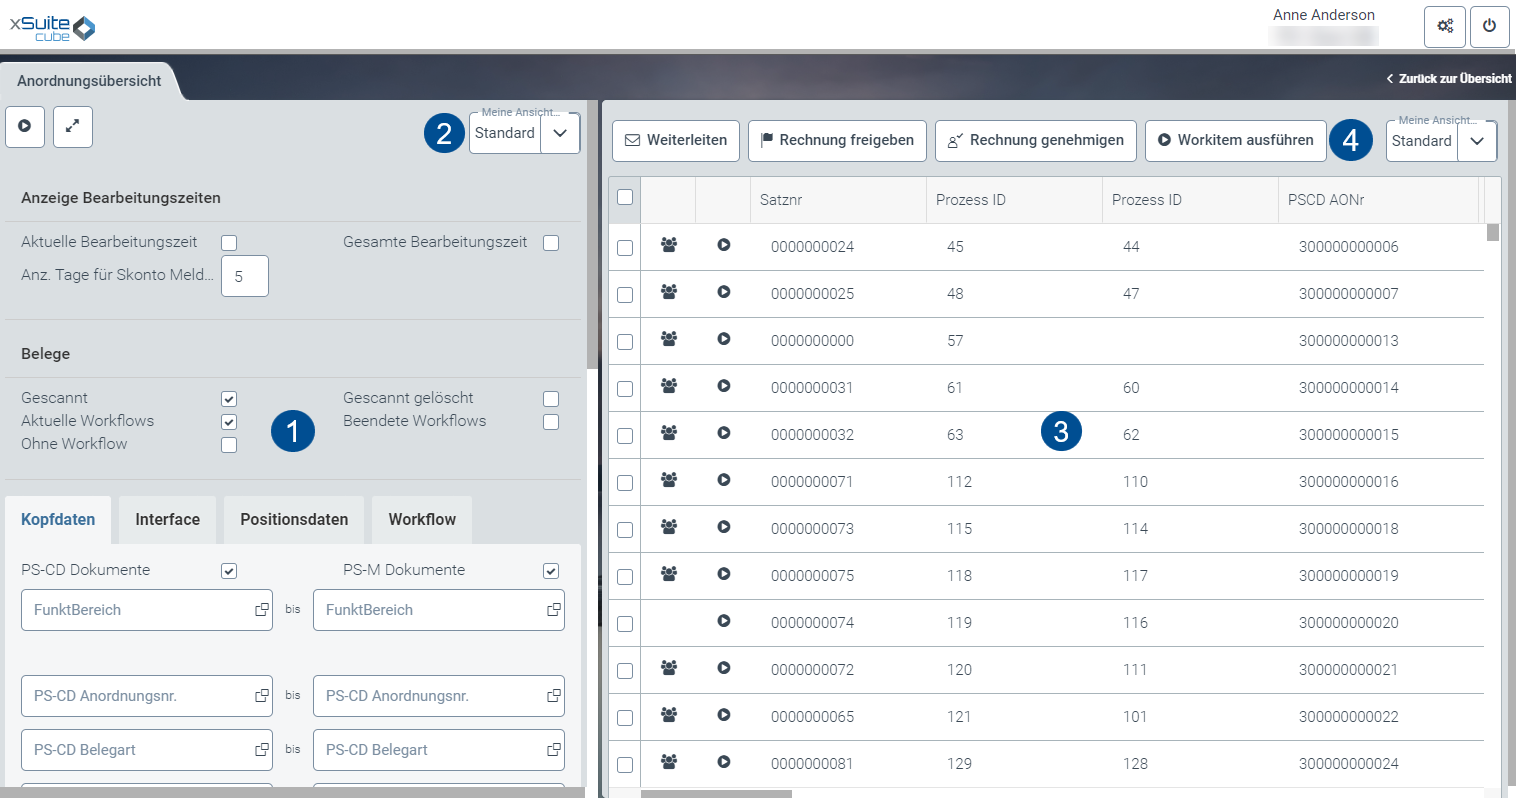This screenshot has height=798, width=1516.
Task: Open the settings gears icon in the header
Action: tap(1445, 27)
